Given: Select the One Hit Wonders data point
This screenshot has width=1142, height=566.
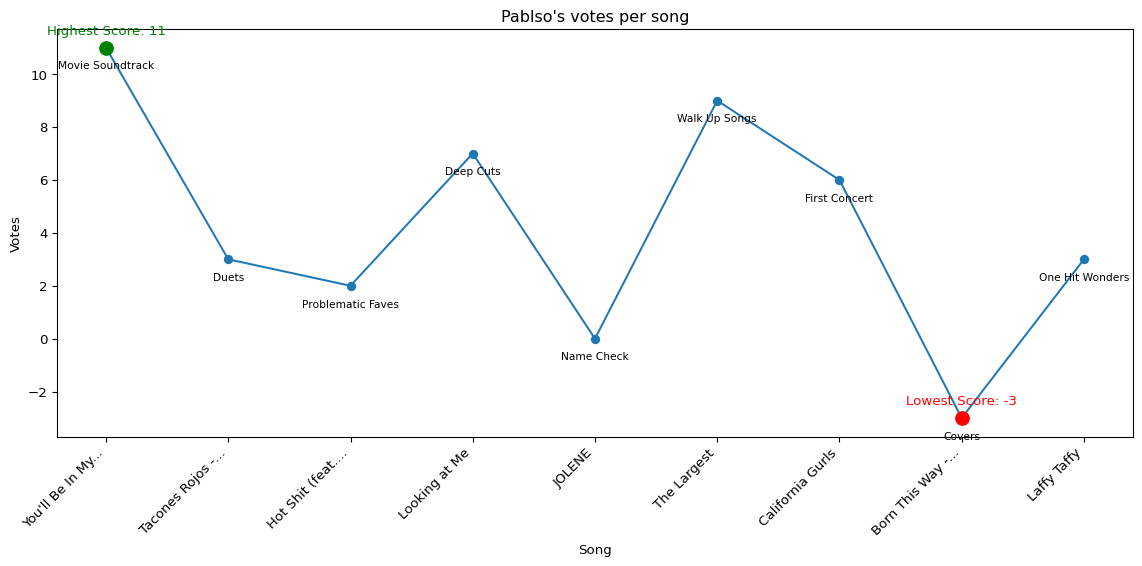Looking at the screenshot, I should 1084,259.
